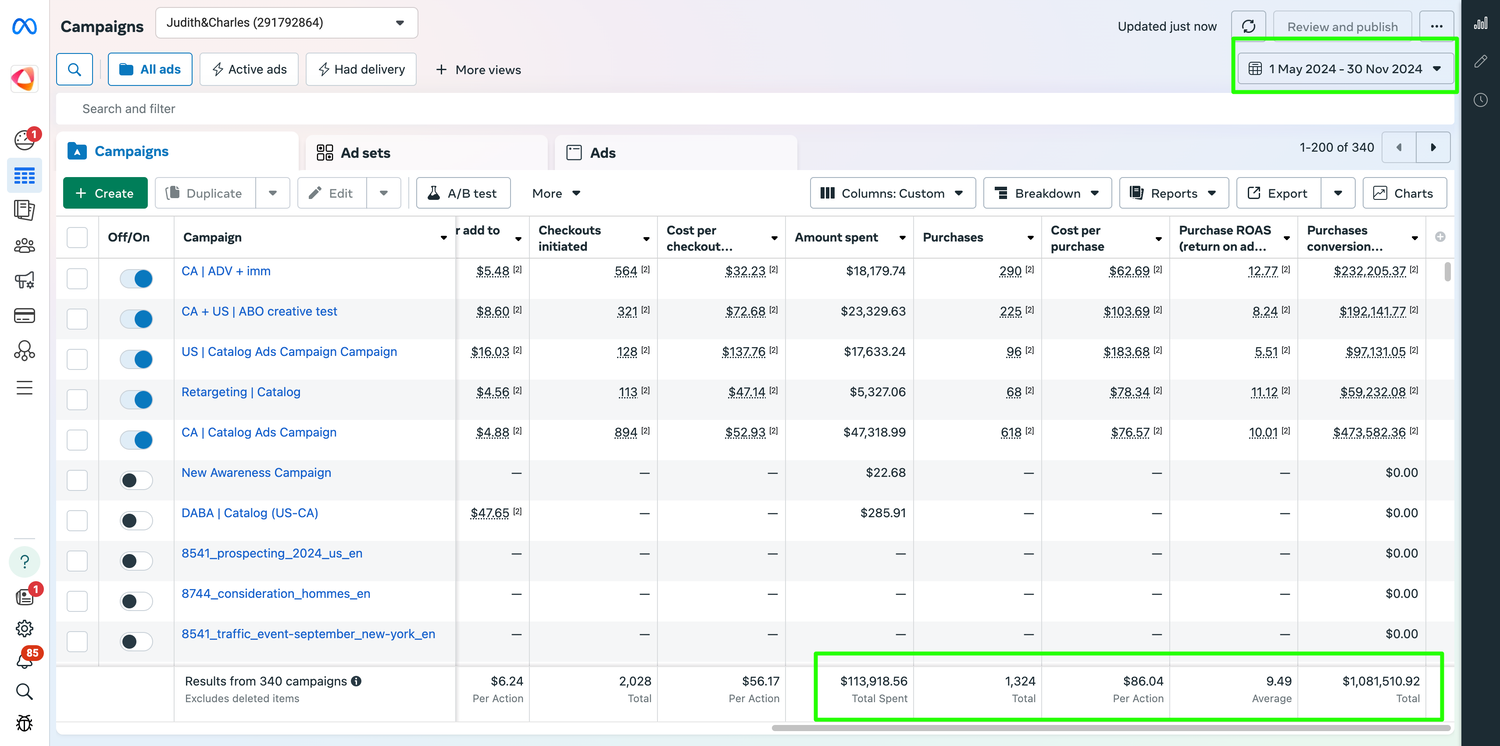Go to the next page arrow

[x=1433, y=147]
